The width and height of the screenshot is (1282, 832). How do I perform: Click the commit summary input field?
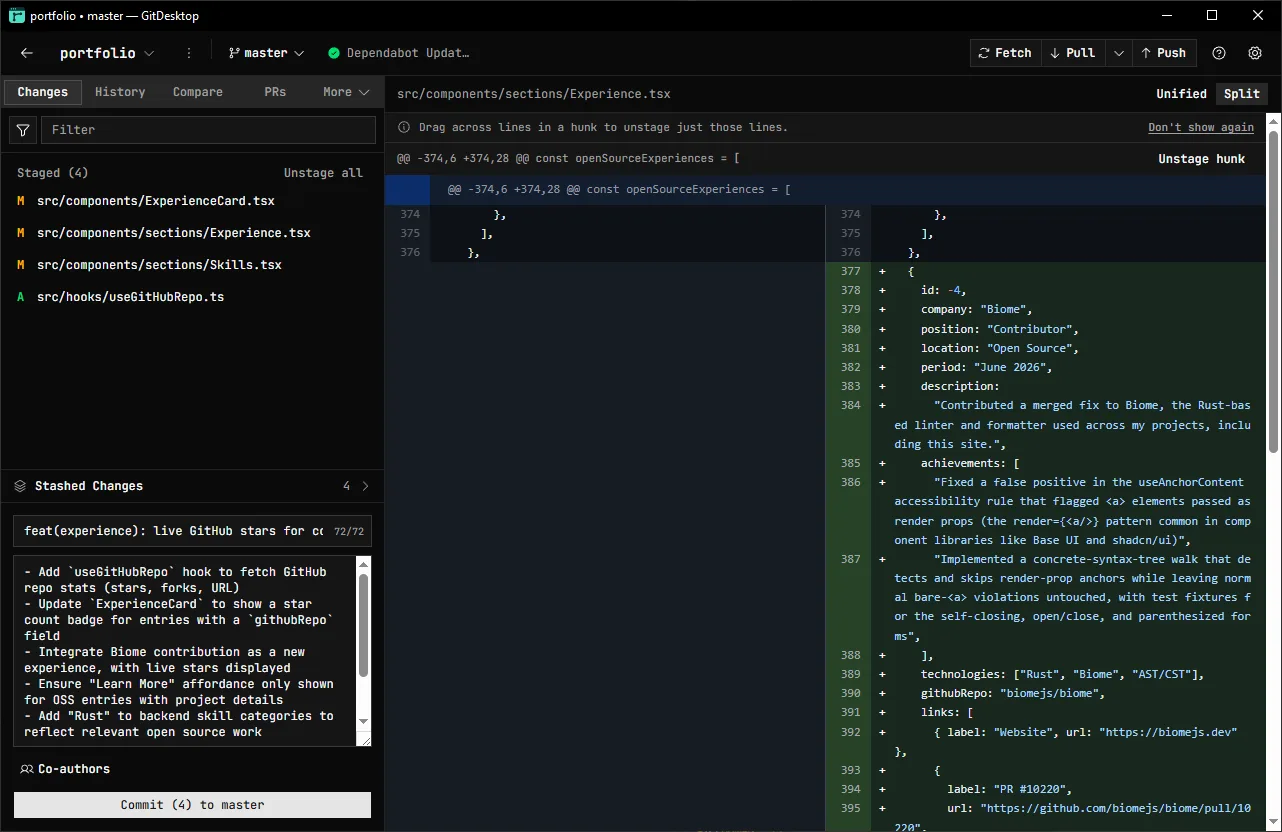coord(192,531)
